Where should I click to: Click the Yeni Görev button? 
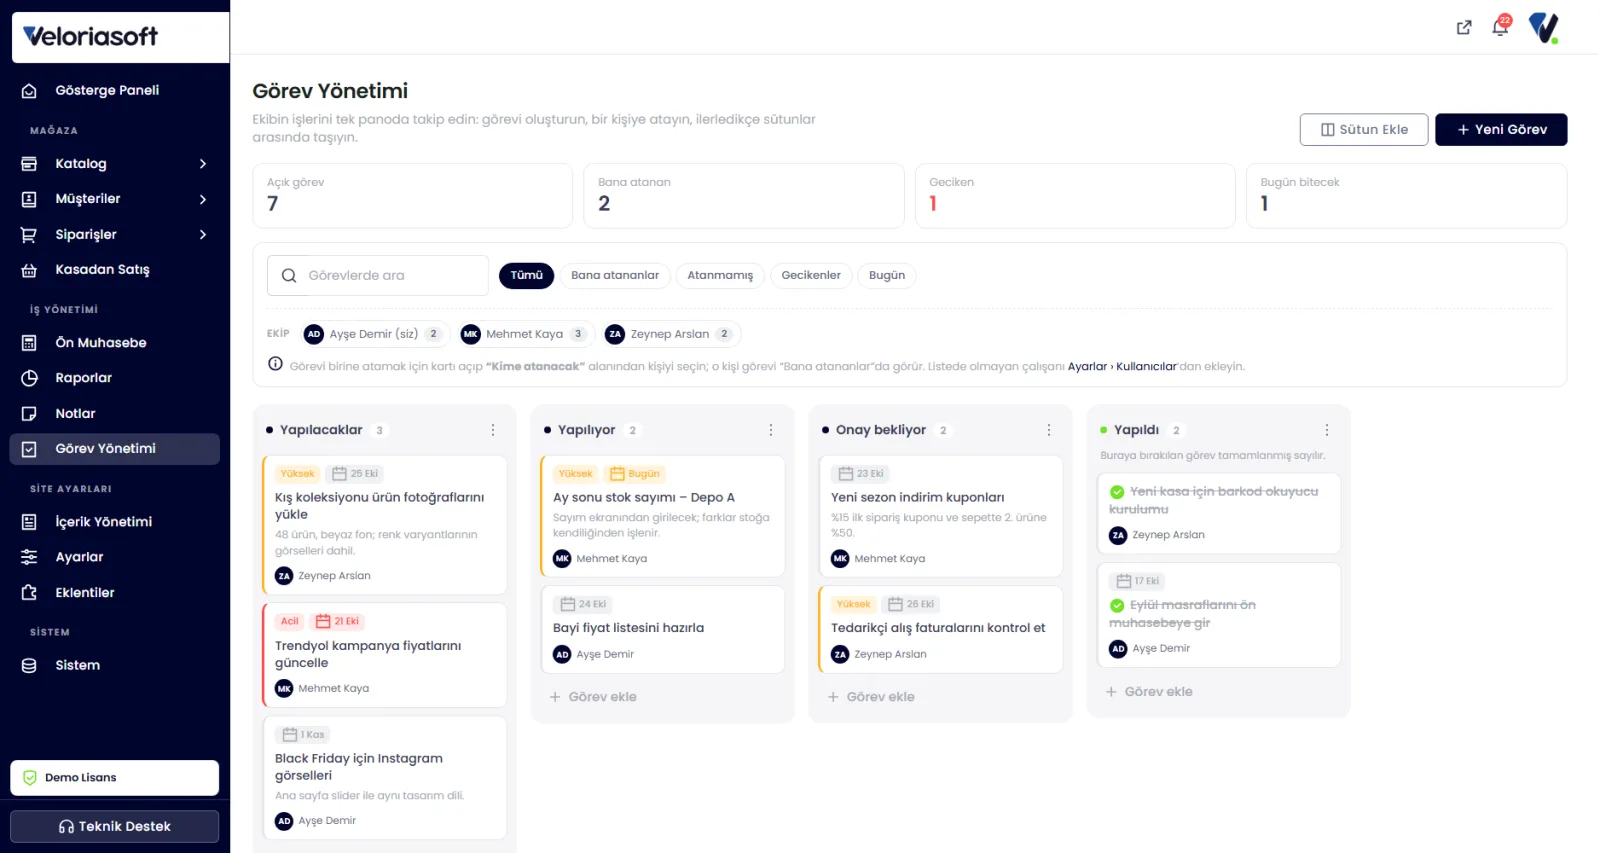pyautogui.click(x=1501, y=130)
